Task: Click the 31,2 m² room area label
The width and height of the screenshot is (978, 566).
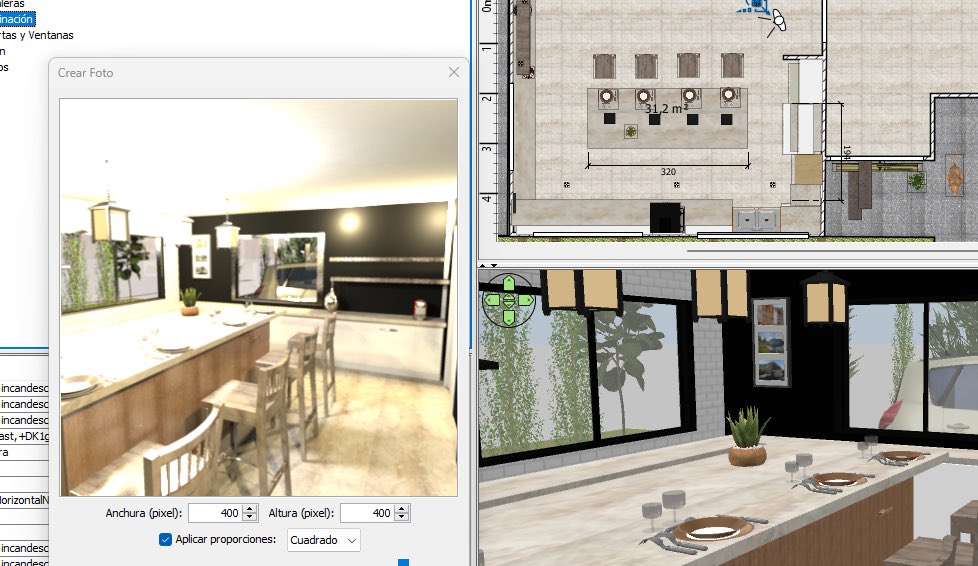Action: pyautogui.click(x=666, y=109)
